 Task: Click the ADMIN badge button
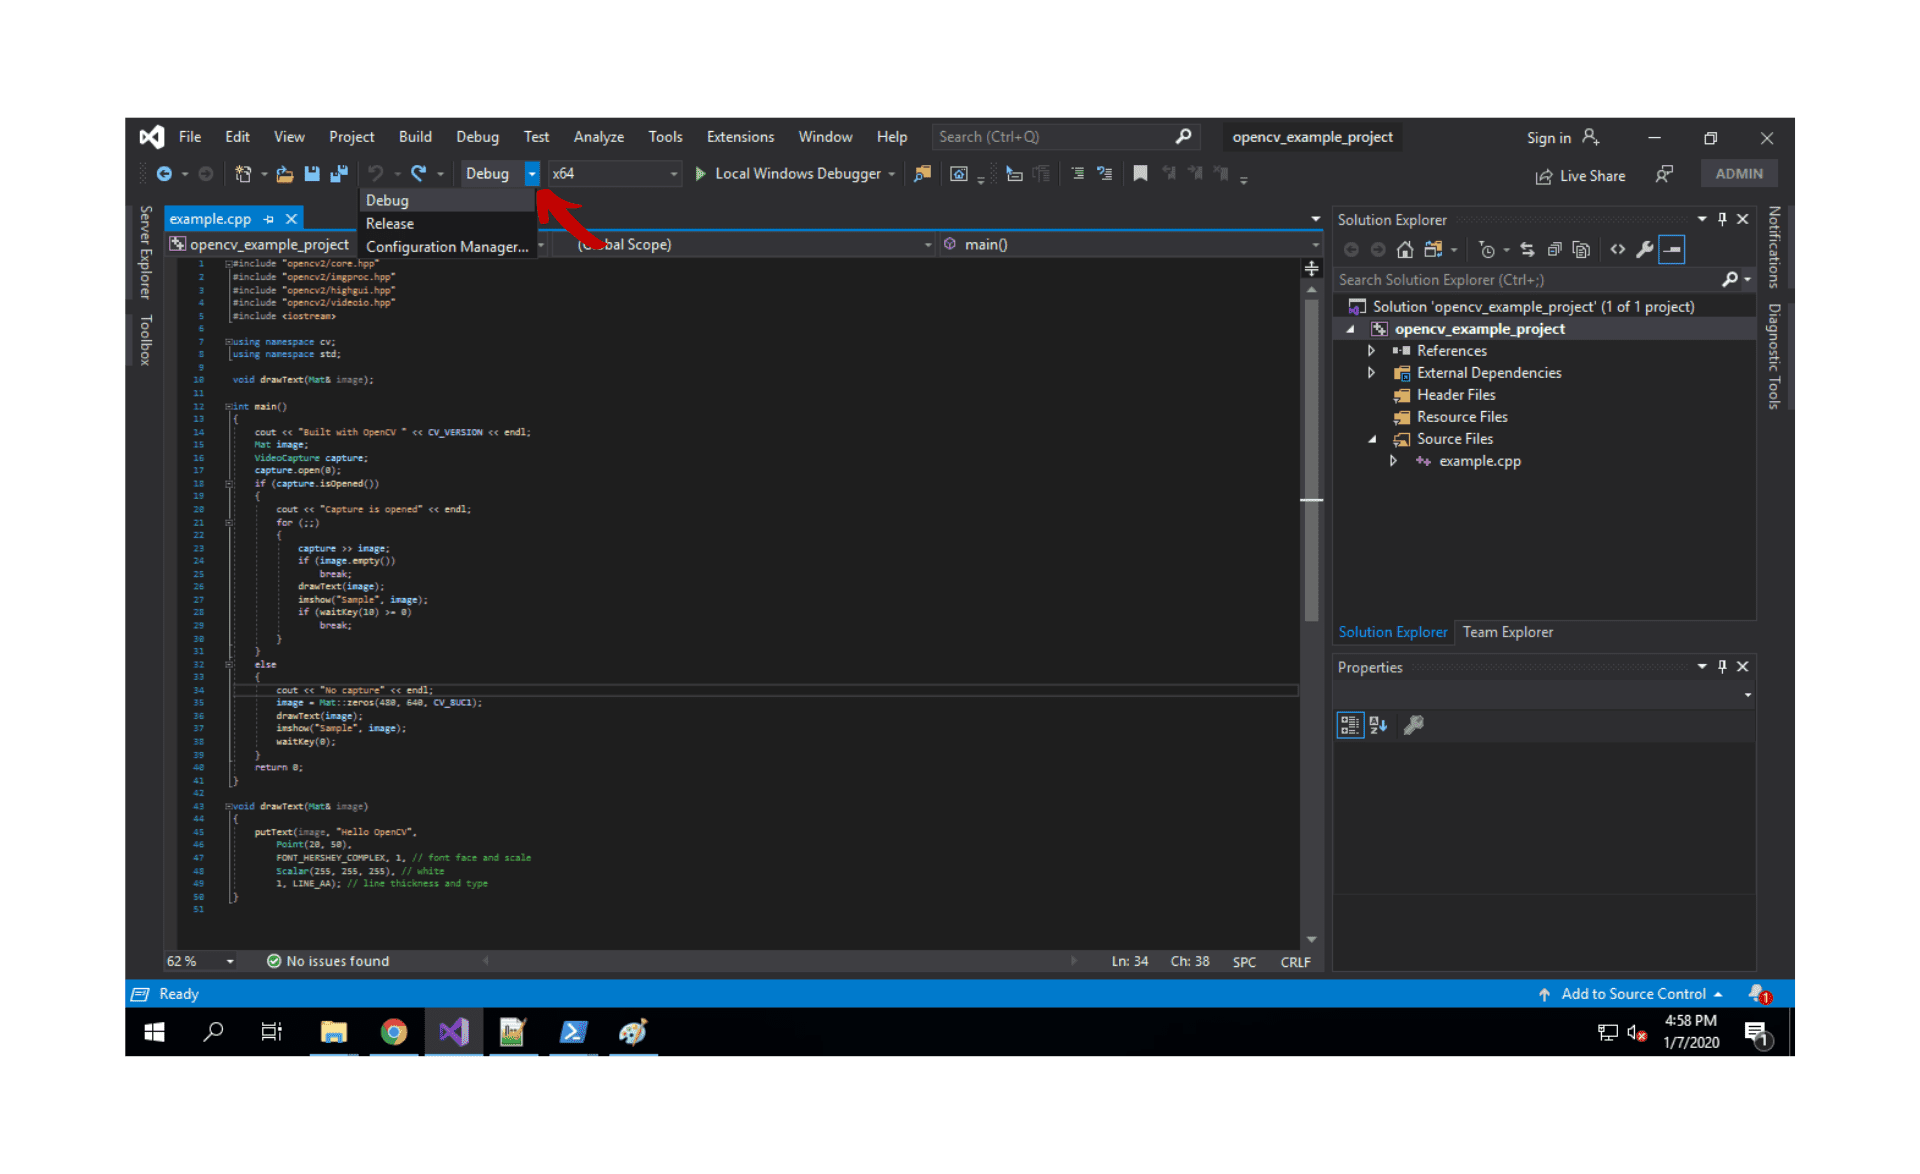pos(1739,174)
